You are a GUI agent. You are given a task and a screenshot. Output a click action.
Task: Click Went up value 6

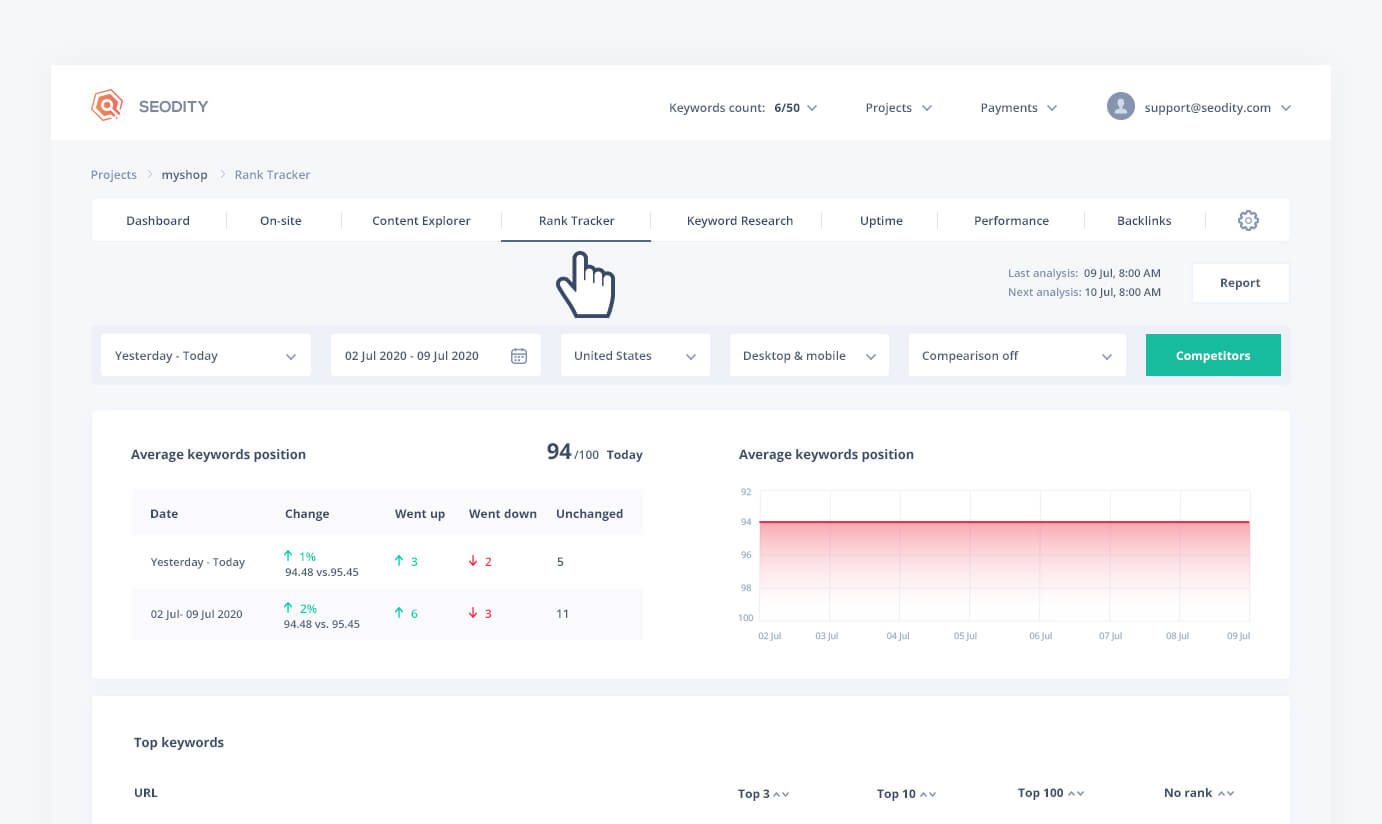pos(414,614)
